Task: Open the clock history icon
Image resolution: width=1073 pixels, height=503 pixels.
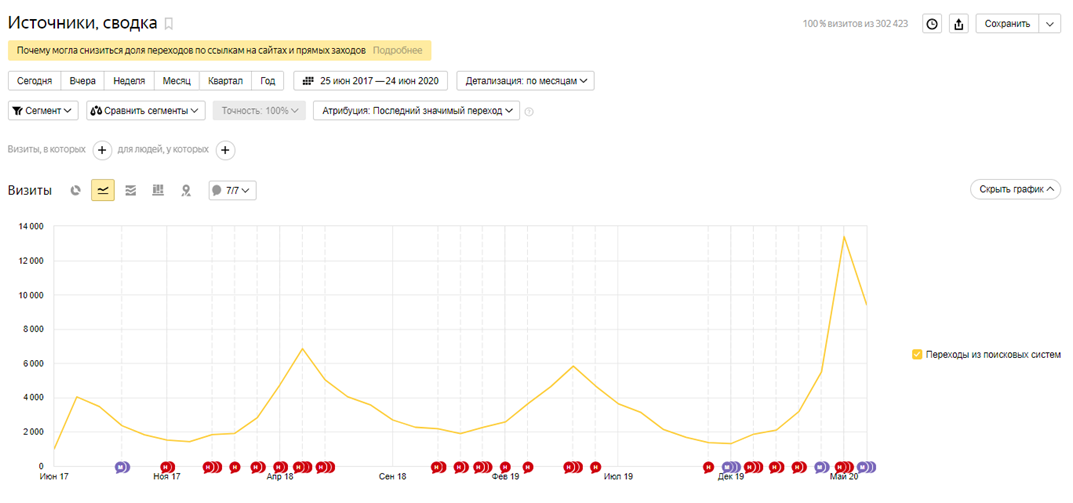Action: pyautogui.click(x=931, y=24)
